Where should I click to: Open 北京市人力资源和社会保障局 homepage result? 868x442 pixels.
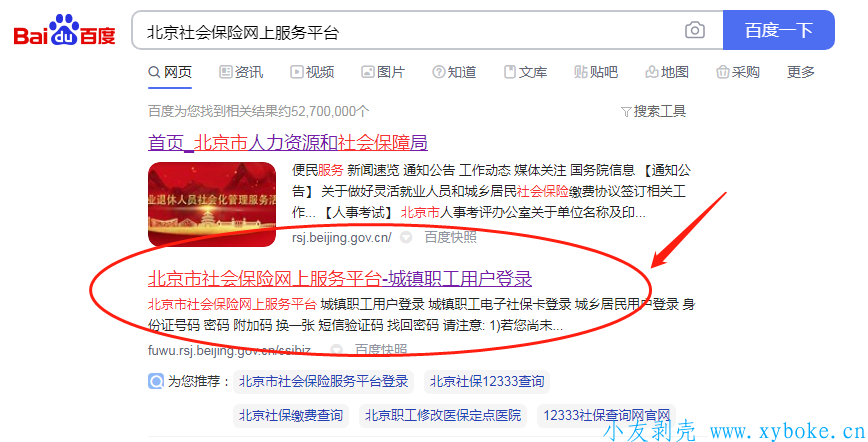click(x=288, y=143)
